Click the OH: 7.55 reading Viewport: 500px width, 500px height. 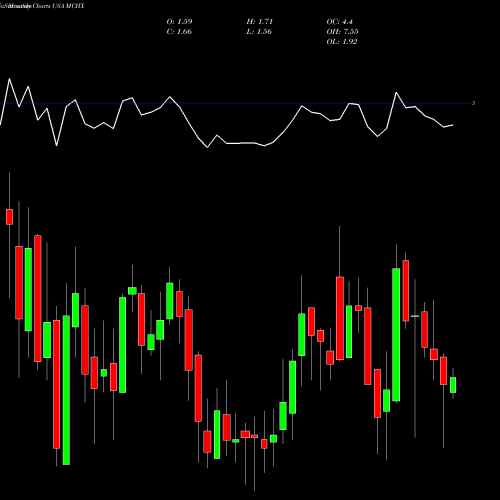click(342, 32)
